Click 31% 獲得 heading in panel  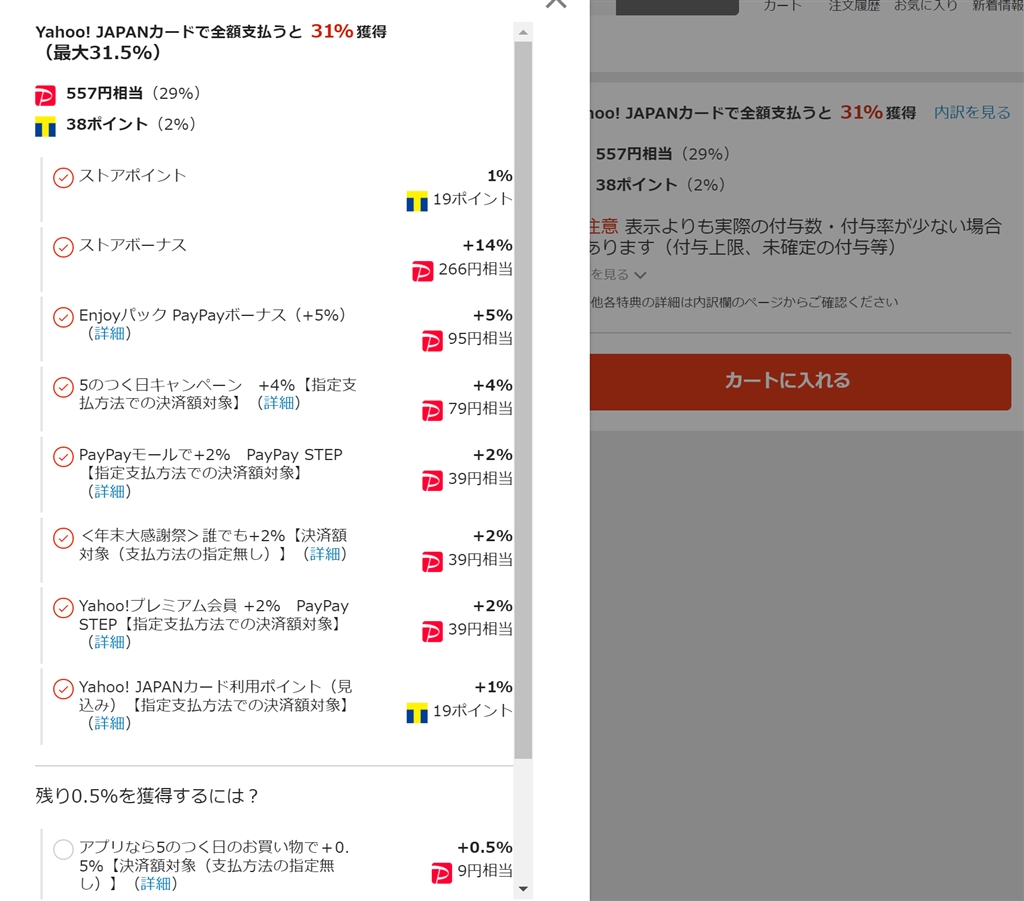tap(348, 31)
